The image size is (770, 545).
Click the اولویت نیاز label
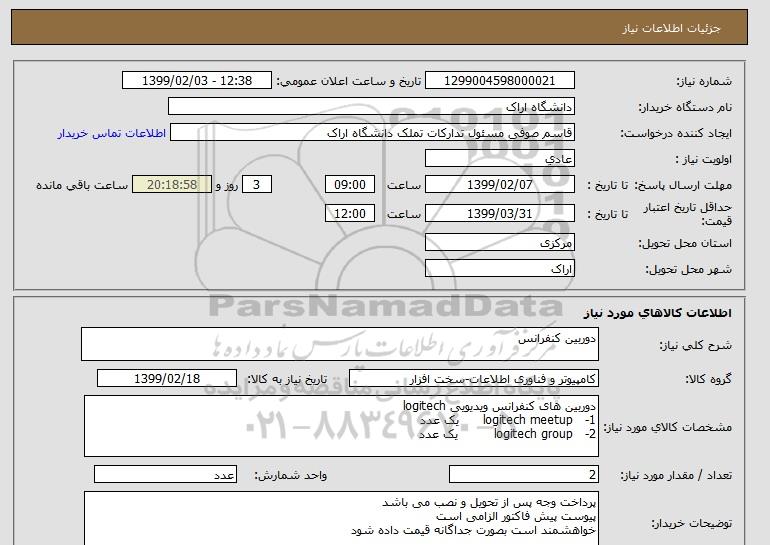click(704, 159)
